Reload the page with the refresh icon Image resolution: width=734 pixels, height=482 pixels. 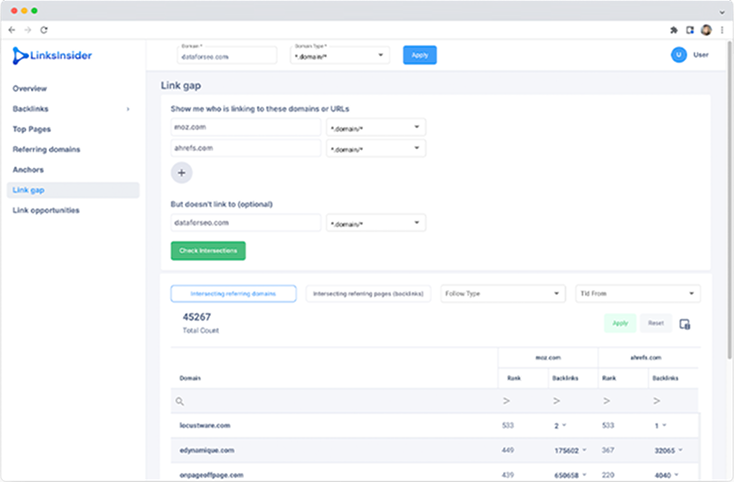[44, 30]
